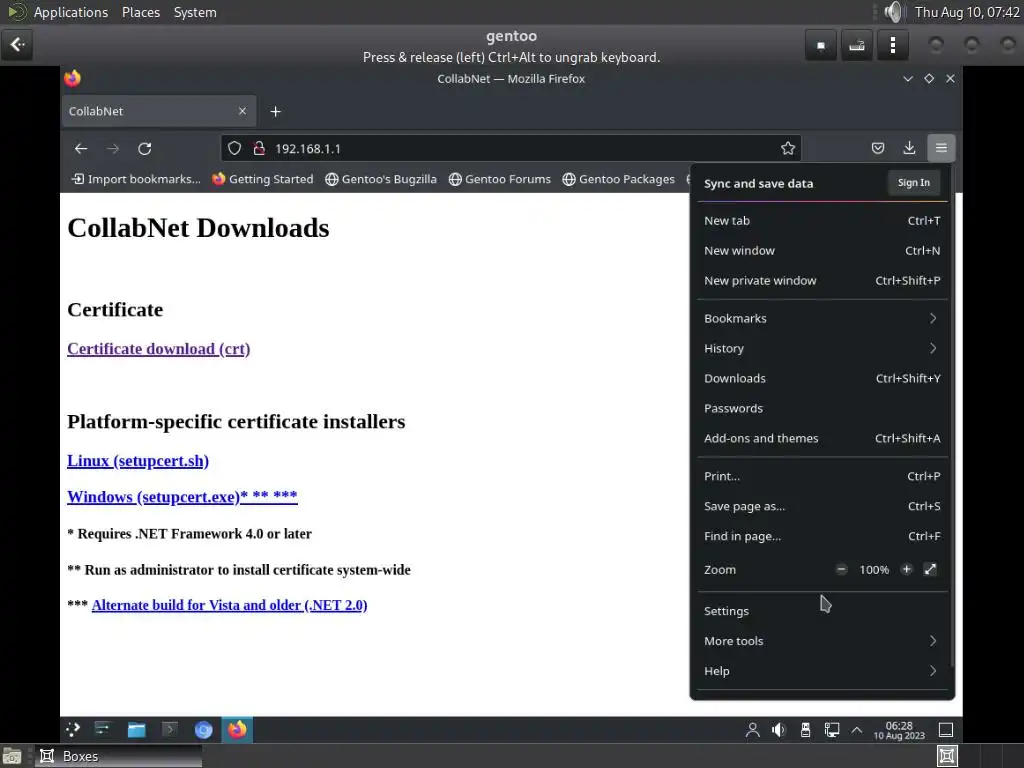Viewport: 1024px width, 768px height.
Task: Click the Boxes stop square button
Action: [x=821, y=46]
